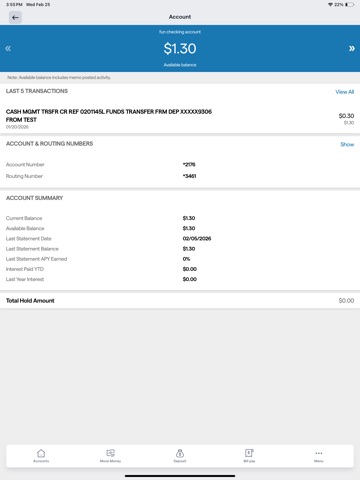Tap the Available Balance row in summary

180,228
